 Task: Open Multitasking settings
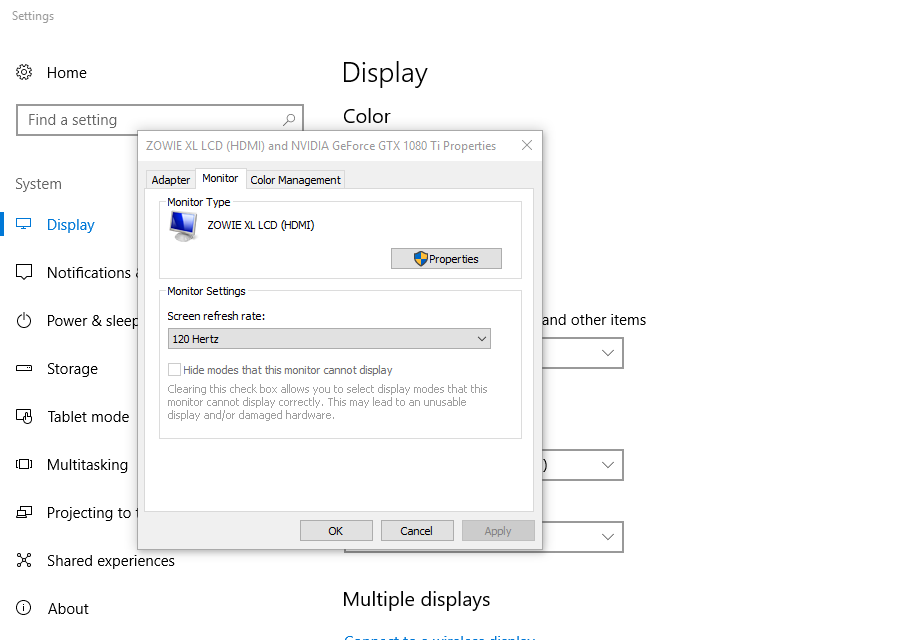coord(88,465)
